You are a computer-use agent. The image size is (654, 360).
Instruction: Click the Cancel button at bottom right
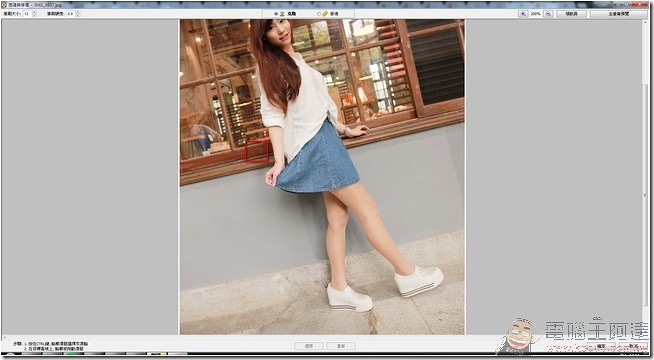[633, 346]
